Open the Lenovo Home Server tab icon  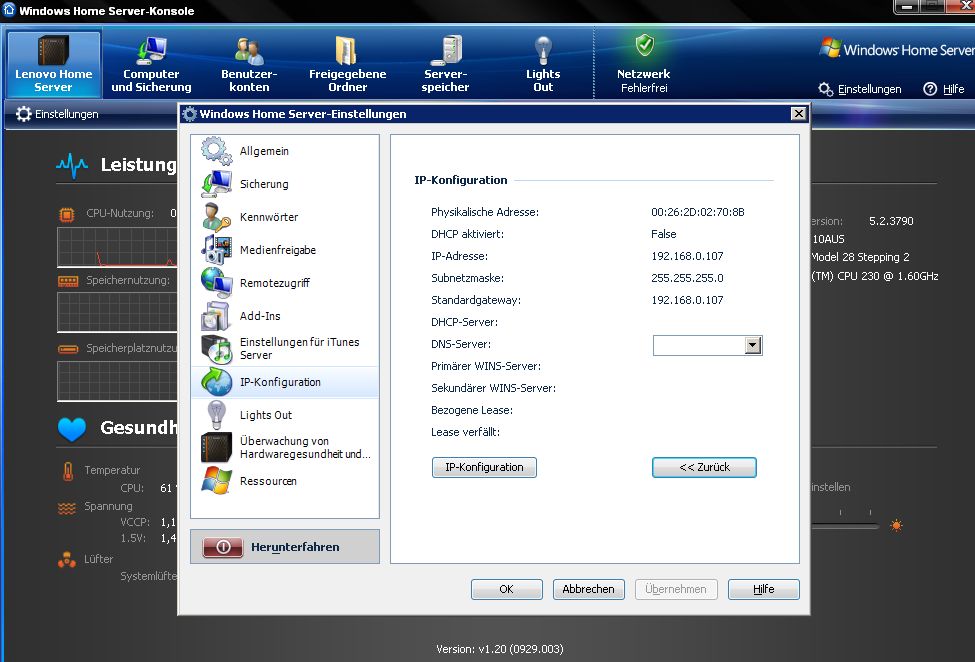point(53,50)
